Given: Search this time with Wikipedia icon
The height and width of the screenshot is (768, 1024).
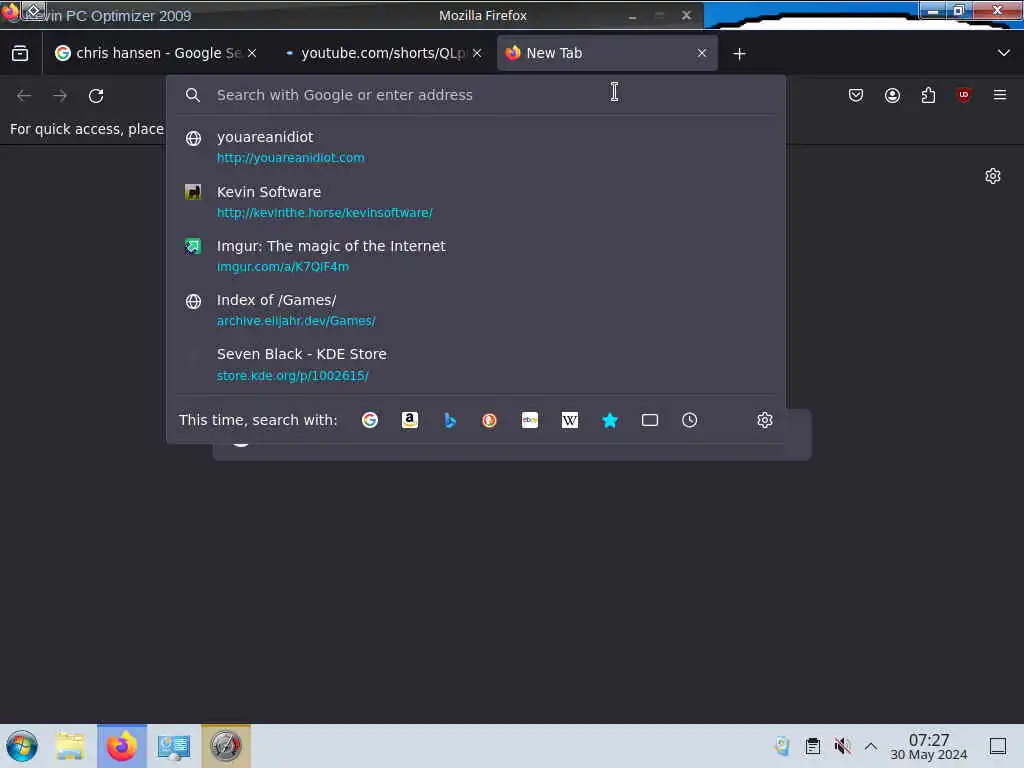Looking at the screenshot, I should (x=569, y=420).
